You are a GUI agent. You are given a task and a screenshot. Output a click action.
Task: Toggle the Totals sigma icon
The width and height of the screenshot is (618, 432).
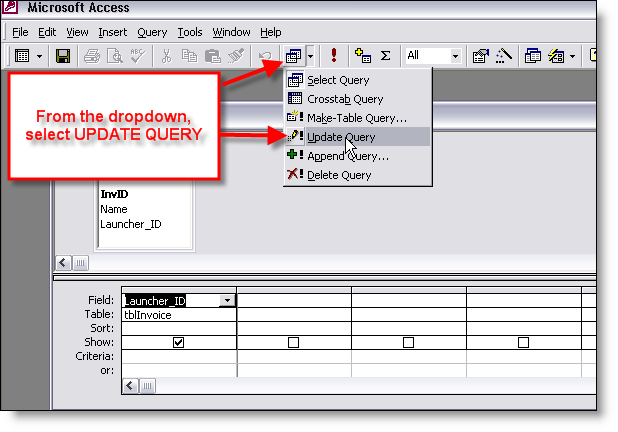coord(385,56)
